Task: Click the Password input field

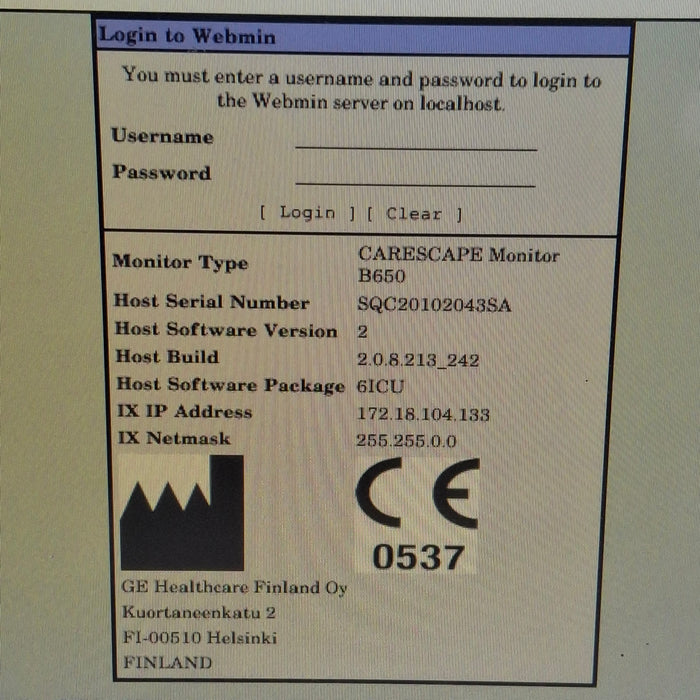Action: [x=415, y=175]
